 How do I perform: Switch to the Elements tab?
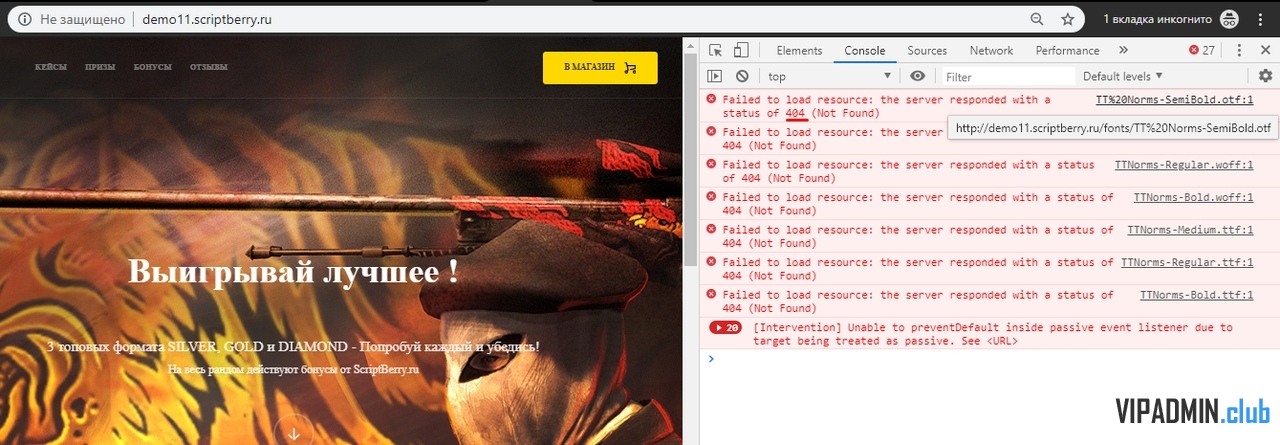(x=799, y=50)
